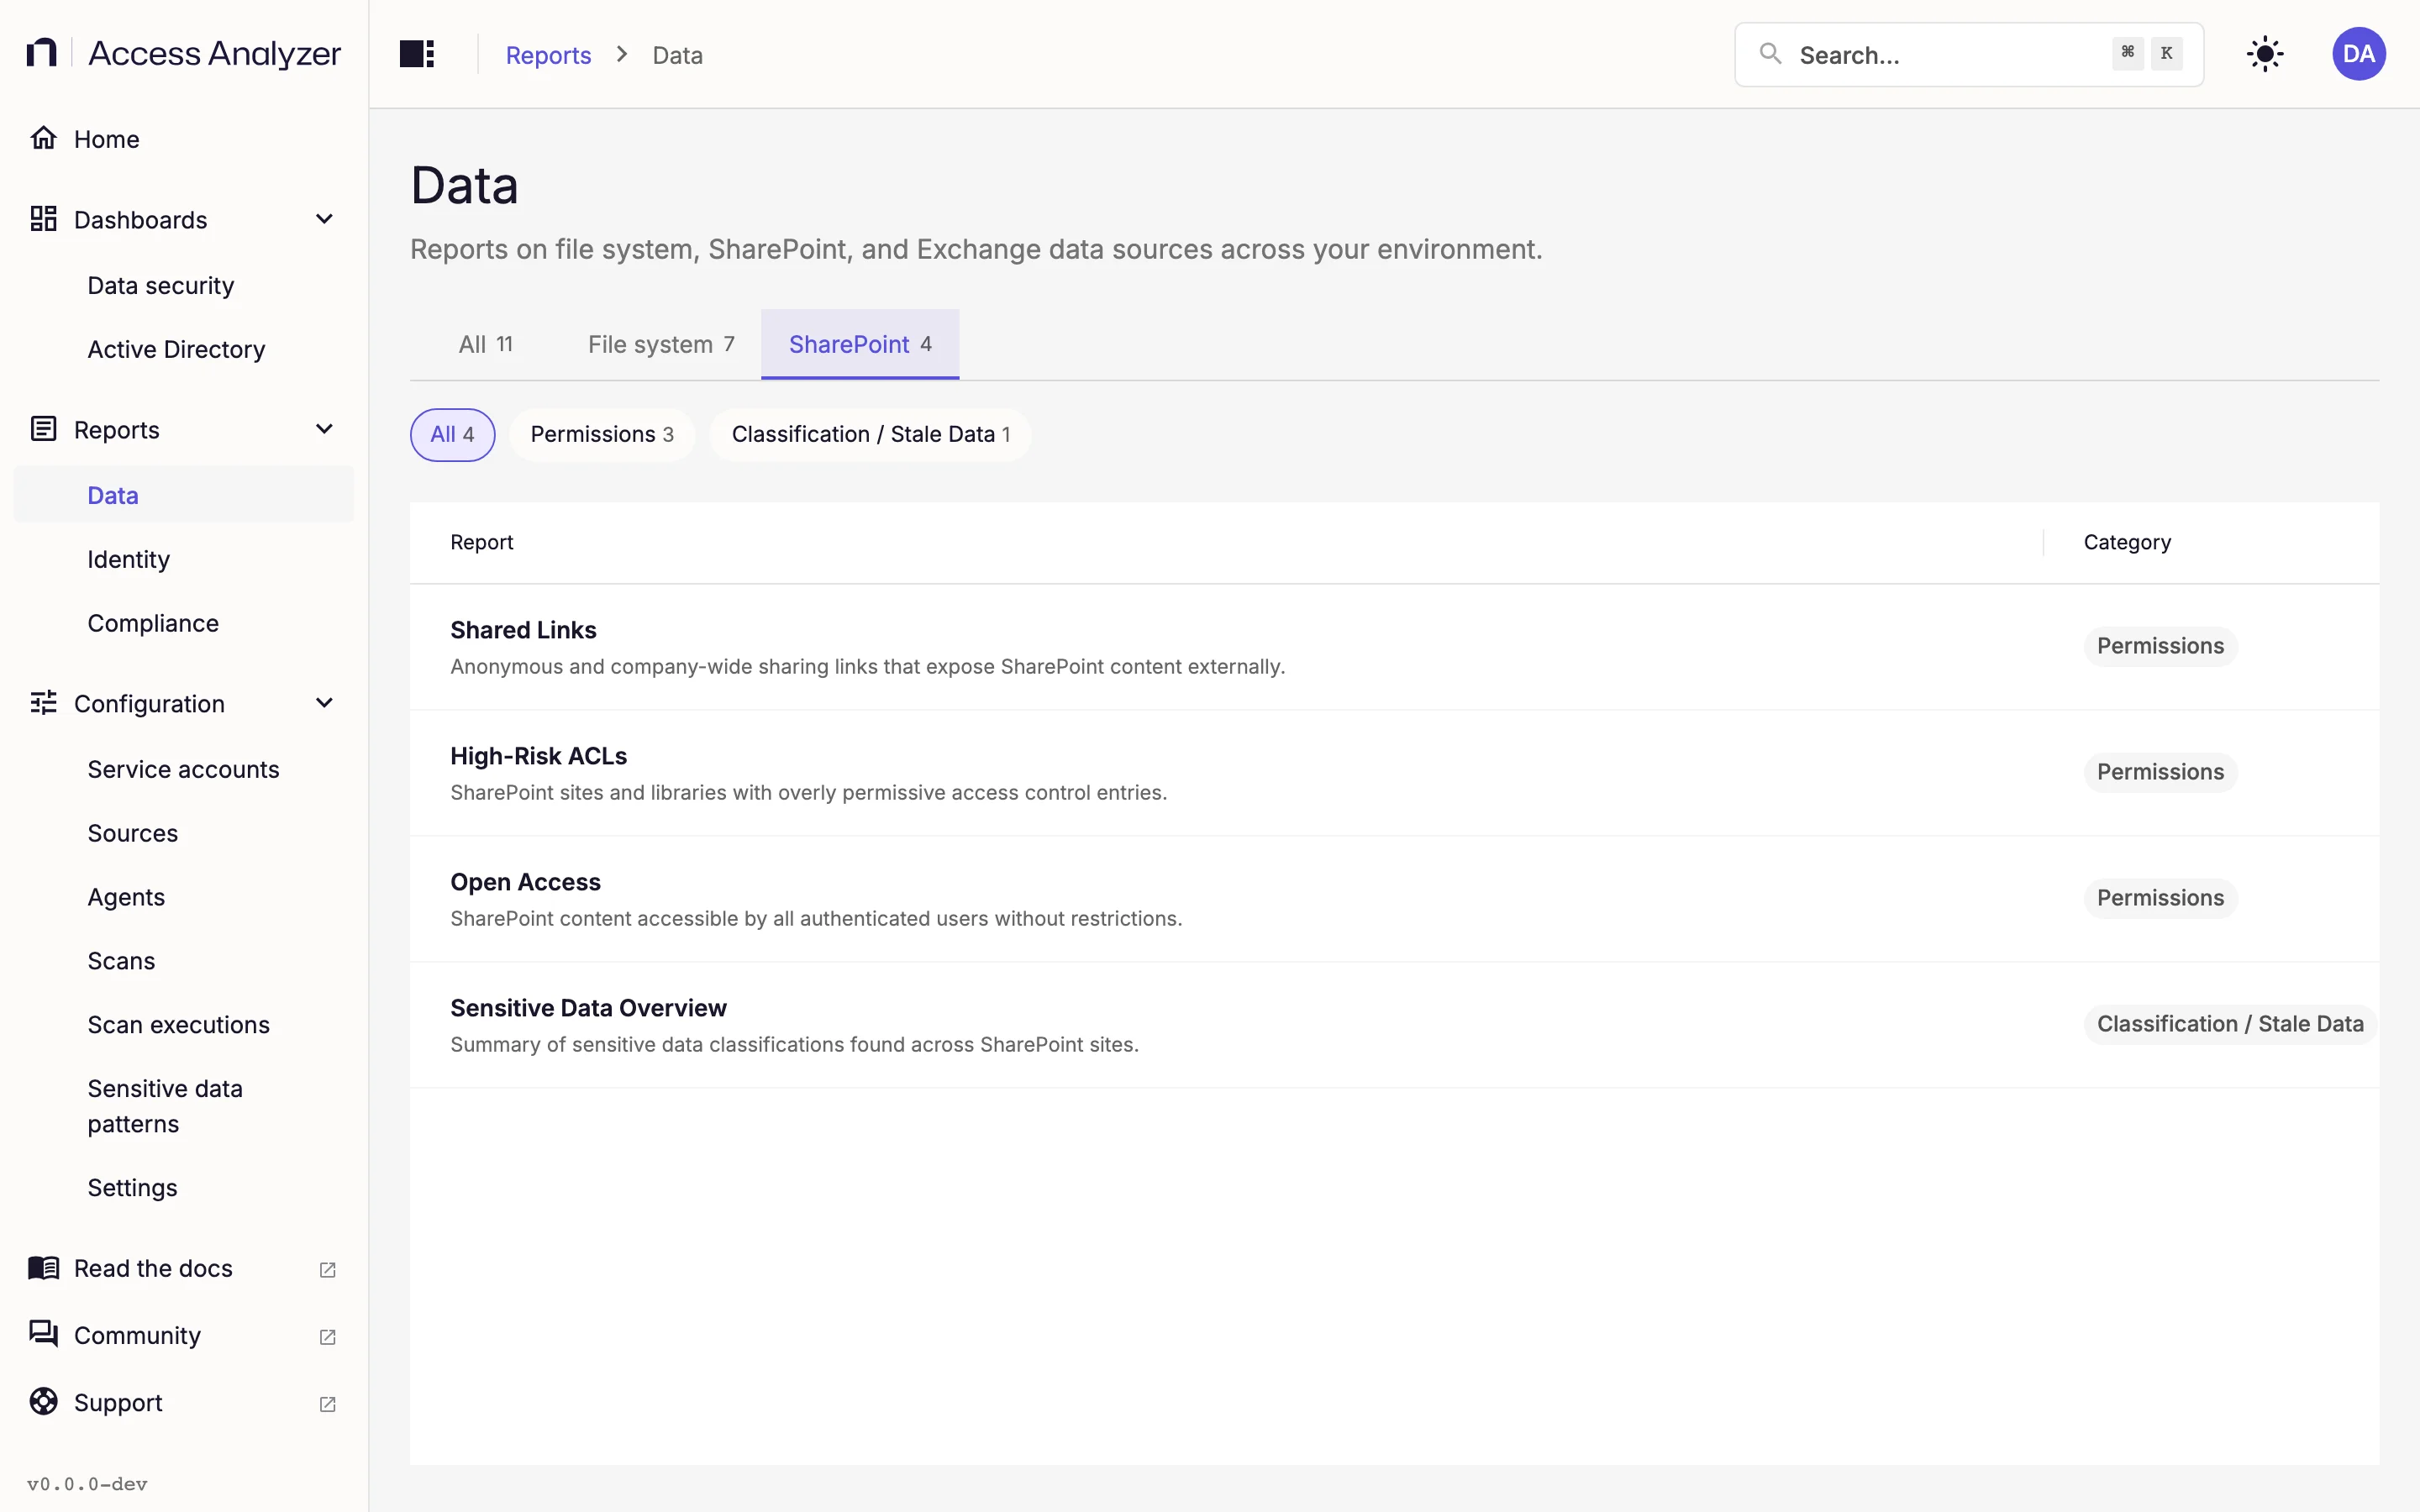Open the Support link
The width and height of the screenshot is (2420, 1512).
(x=184, y=1402)
